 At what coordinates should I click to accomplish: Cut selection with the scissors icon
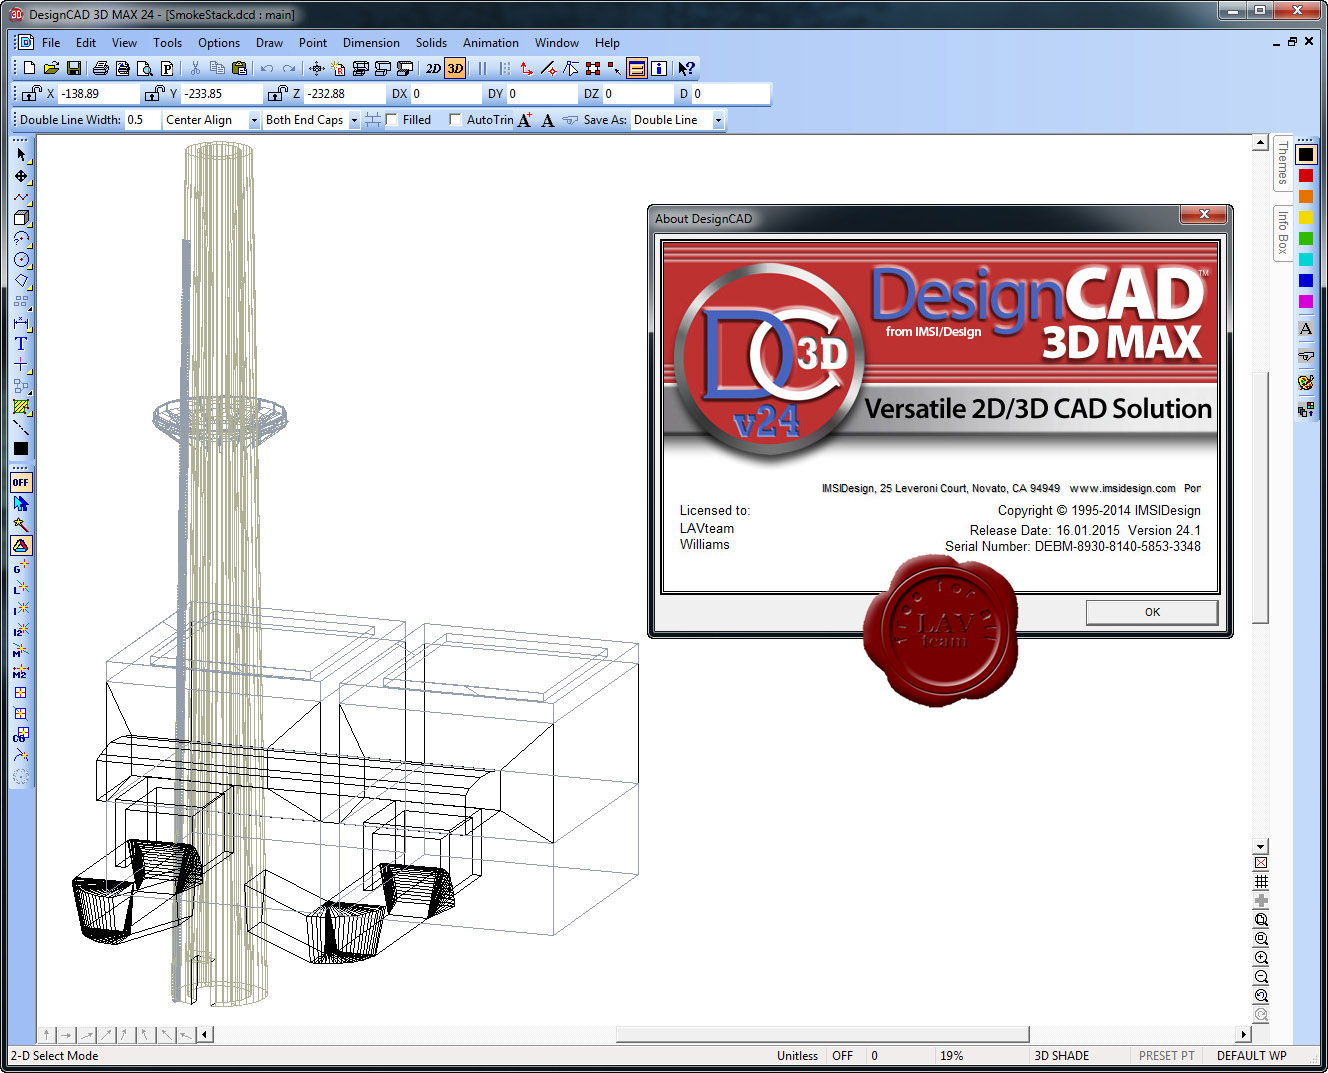click(x=195, y=68)
